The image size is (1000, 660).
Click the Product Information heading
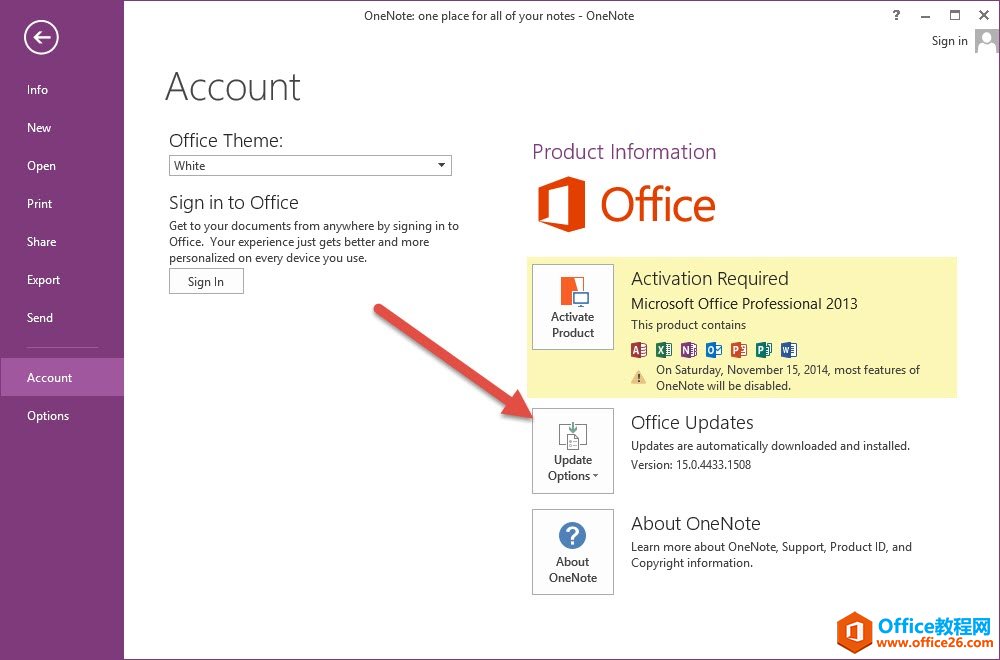click(x=624, y=152)
